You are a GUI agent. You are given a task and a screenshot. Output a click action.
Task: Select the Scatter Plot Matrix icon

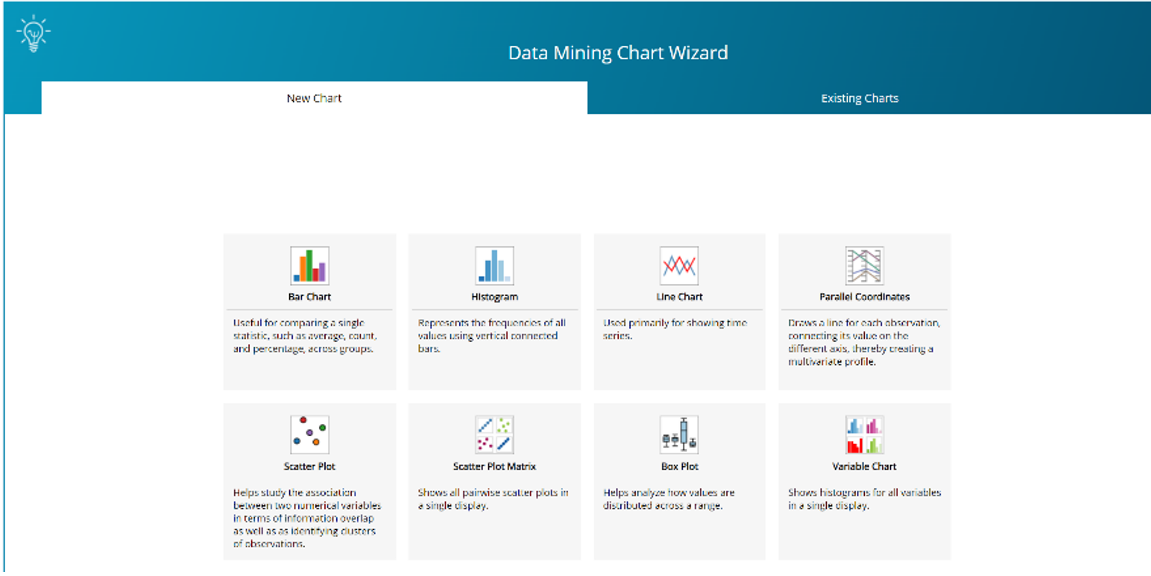pyautogui.click(x=494, y=432)
